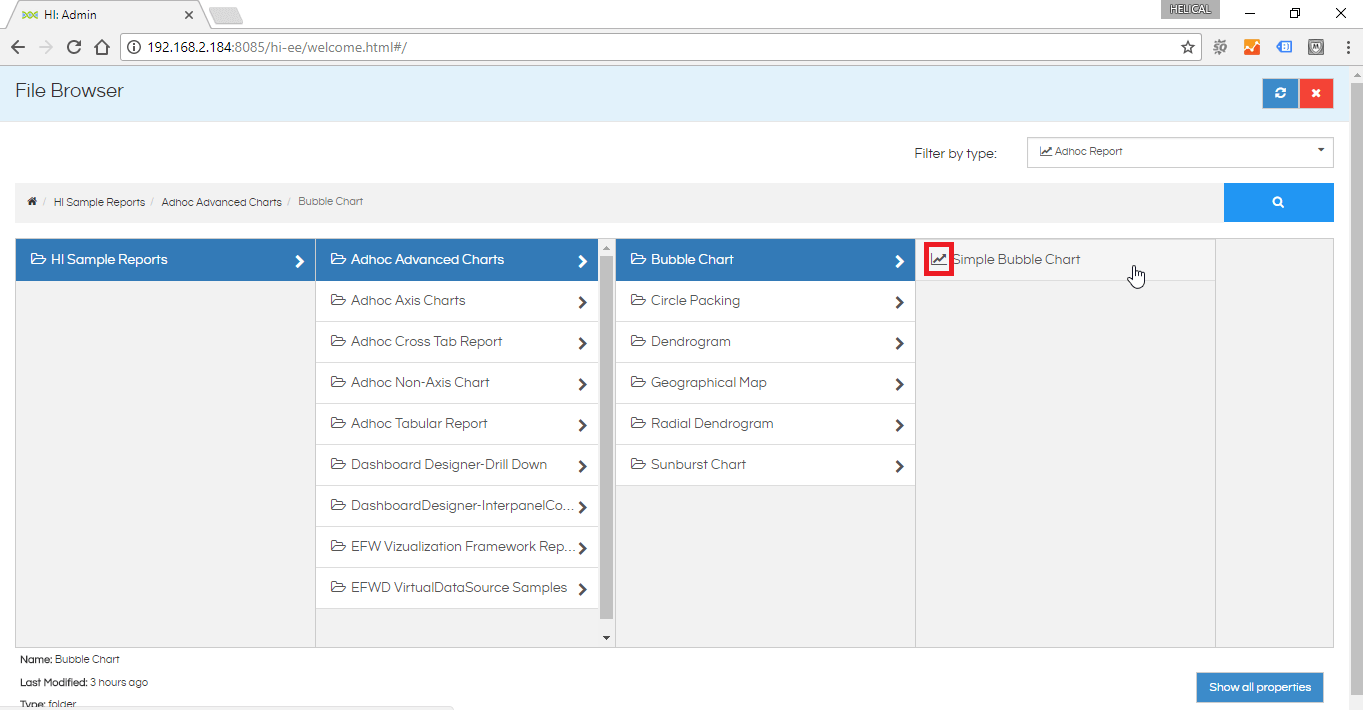Open Simple Bubble Chart report icon
The image size is (1363, 710).
pos(939,259)
